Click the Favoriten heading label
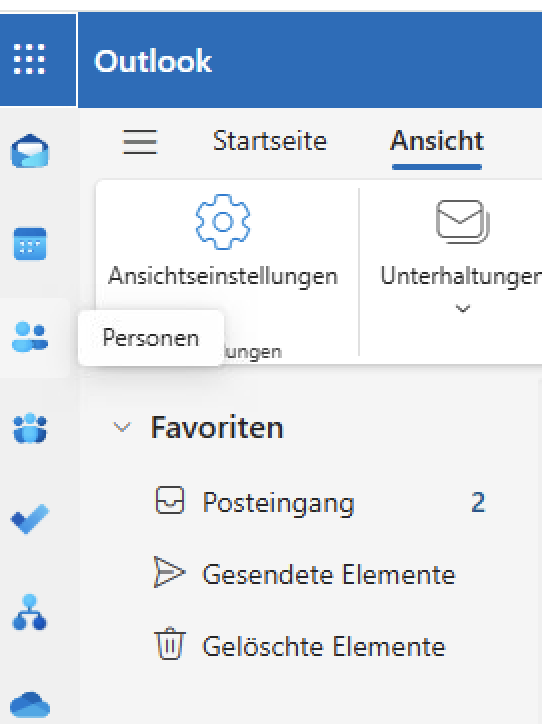The height and width of the screenshot is (724, 542). pyautogui.click(x=217, y=427)
